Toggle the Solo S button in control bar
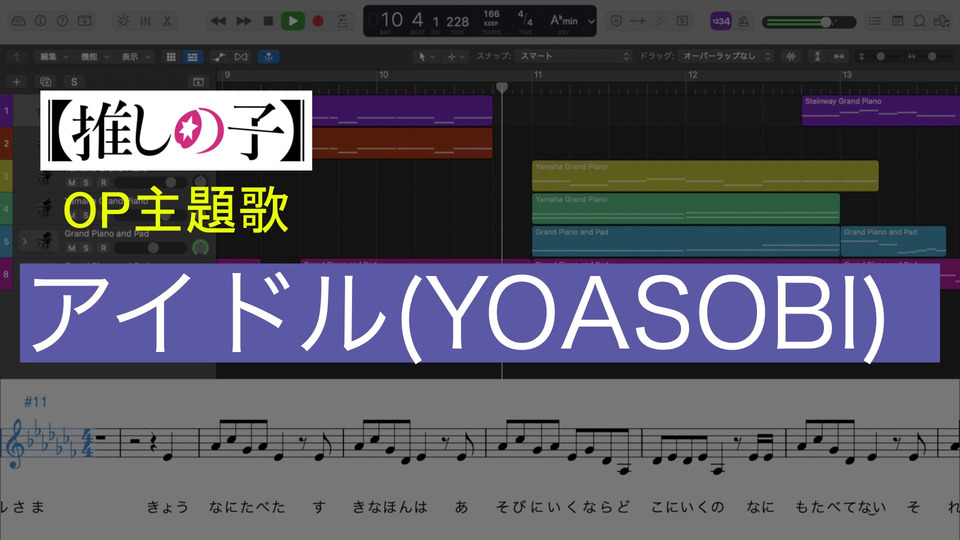This screenshot has width=960, height=540. pos(682,21)
